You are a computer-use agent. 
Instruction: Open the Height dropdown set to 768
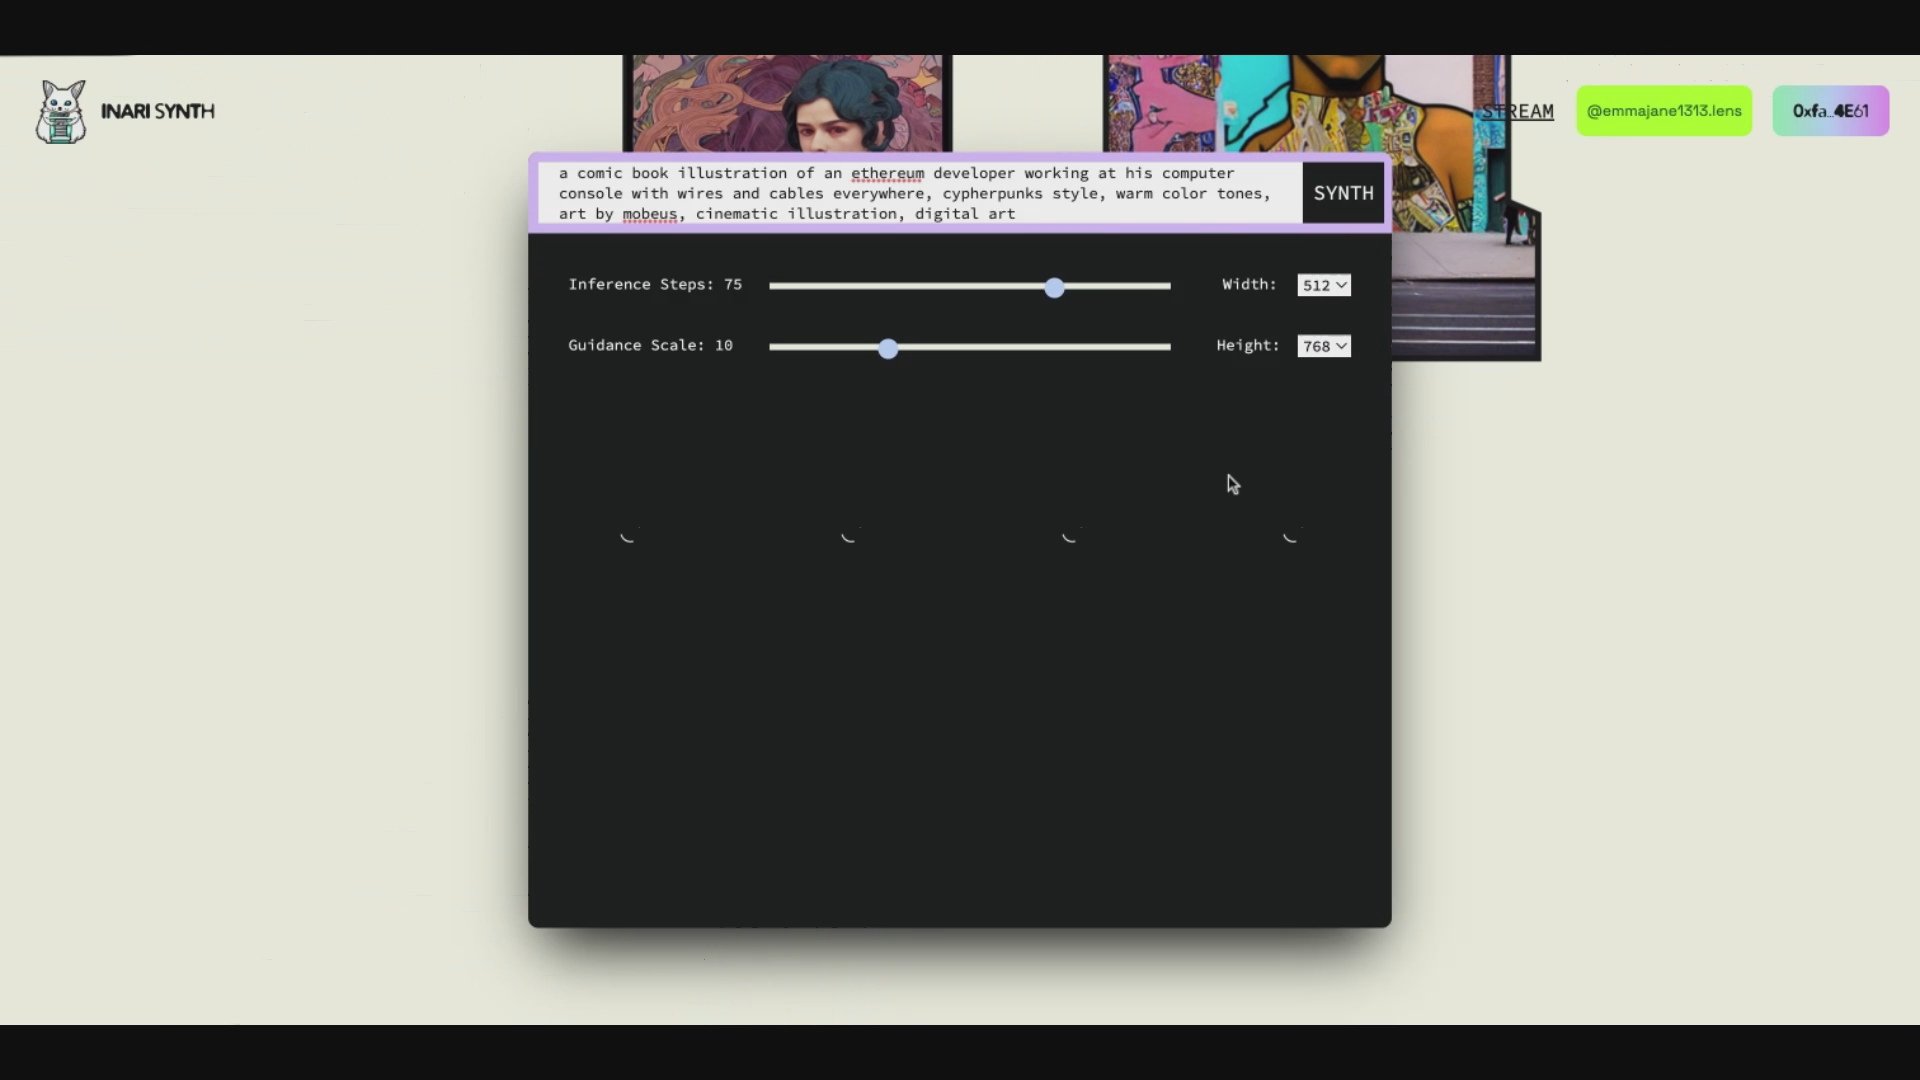[x=1323, y=346]
